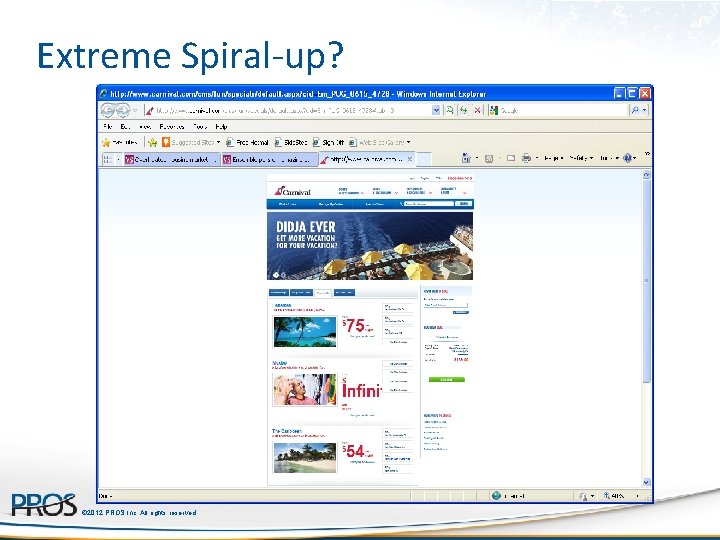Click the Mexico couple photo thumbnail
The width and height of the screenshot is (720, 540).
click(x=305, y=390)
